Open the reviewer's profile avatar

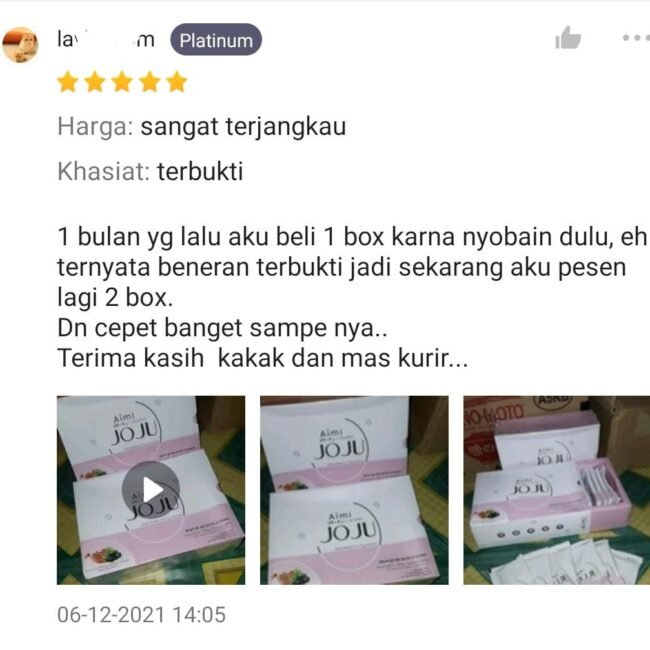20,45
